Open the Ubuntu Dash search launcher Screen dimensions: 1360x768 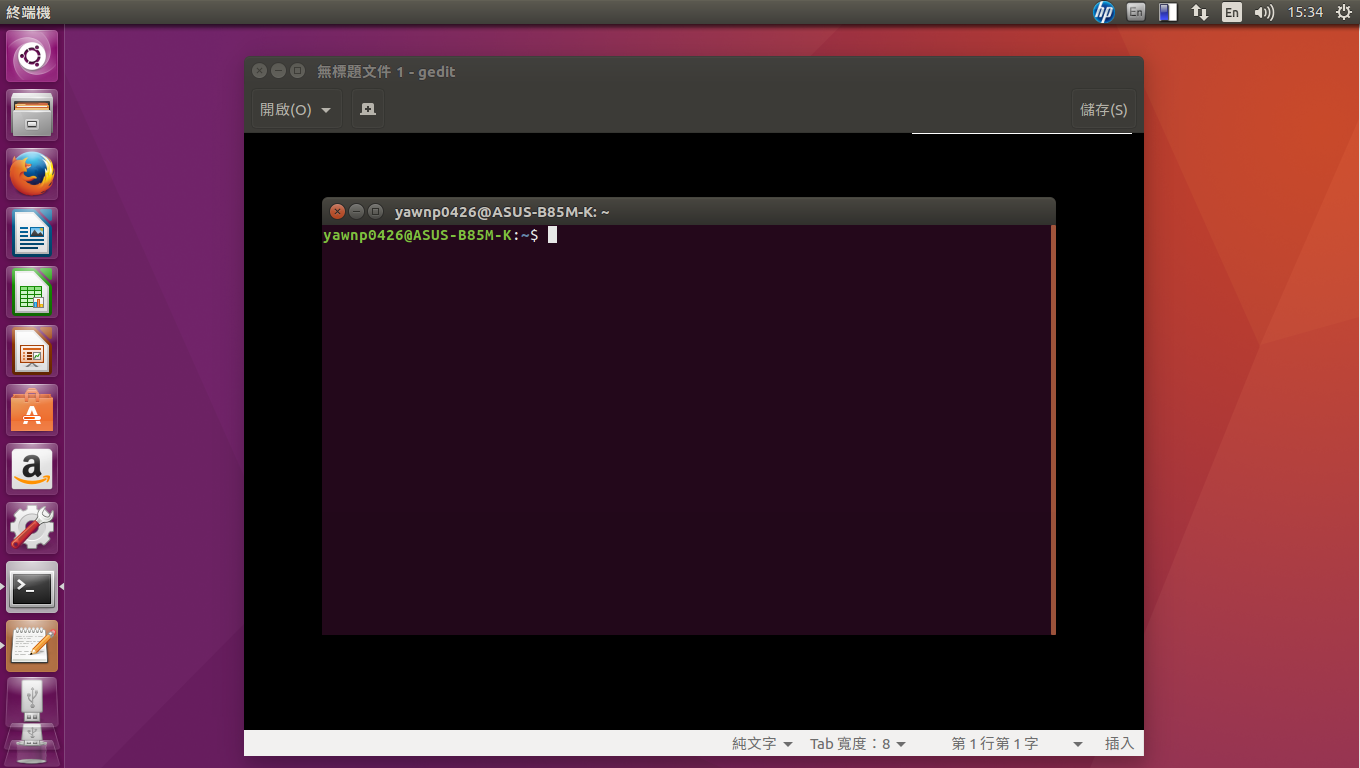(32, 56)
